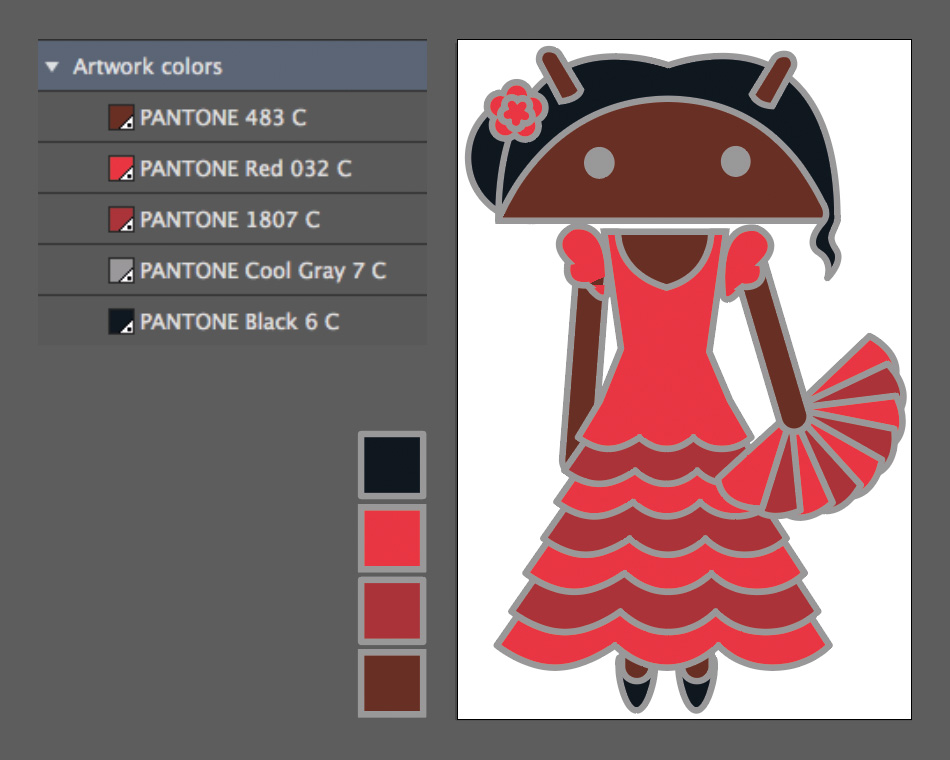Select the red flower in the hair

pyautogui.click(x=515, y=110)
